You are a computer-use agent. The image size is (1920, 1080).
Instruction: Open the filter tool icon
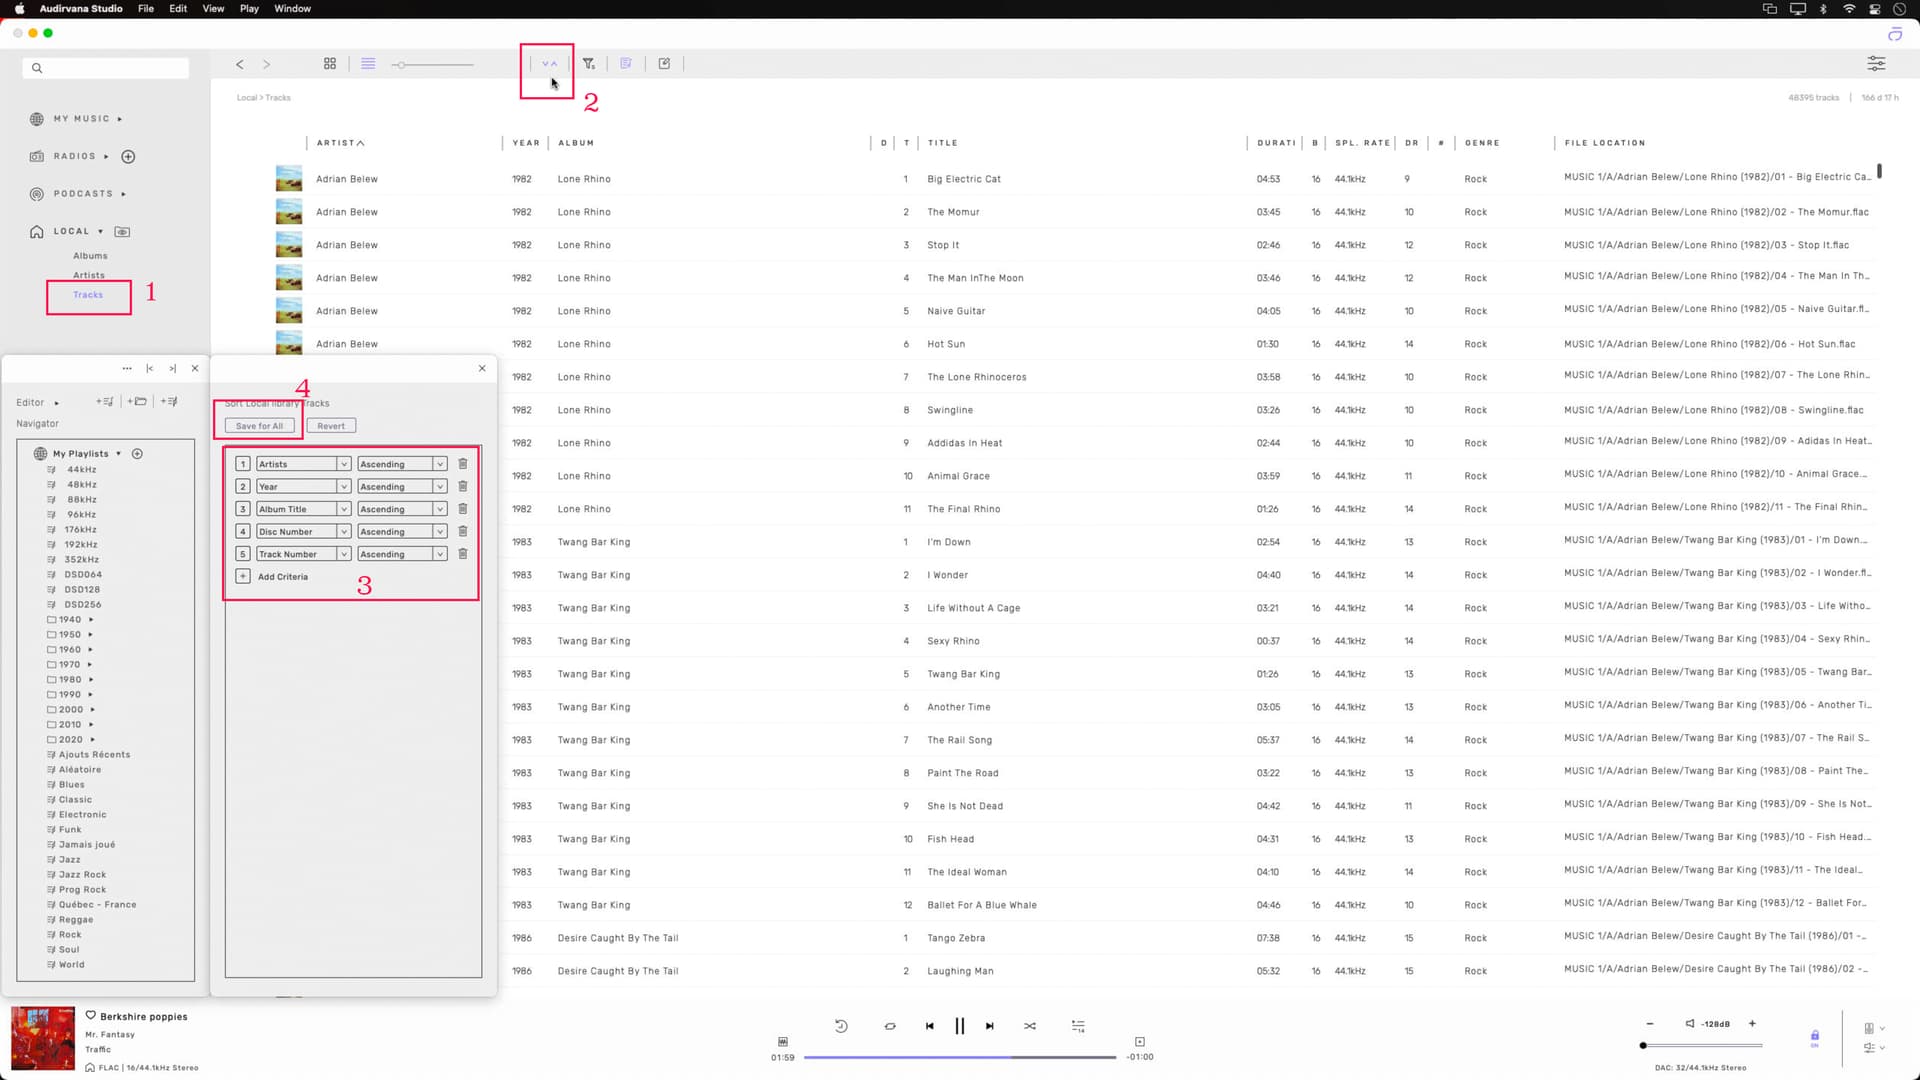[589, 63]
